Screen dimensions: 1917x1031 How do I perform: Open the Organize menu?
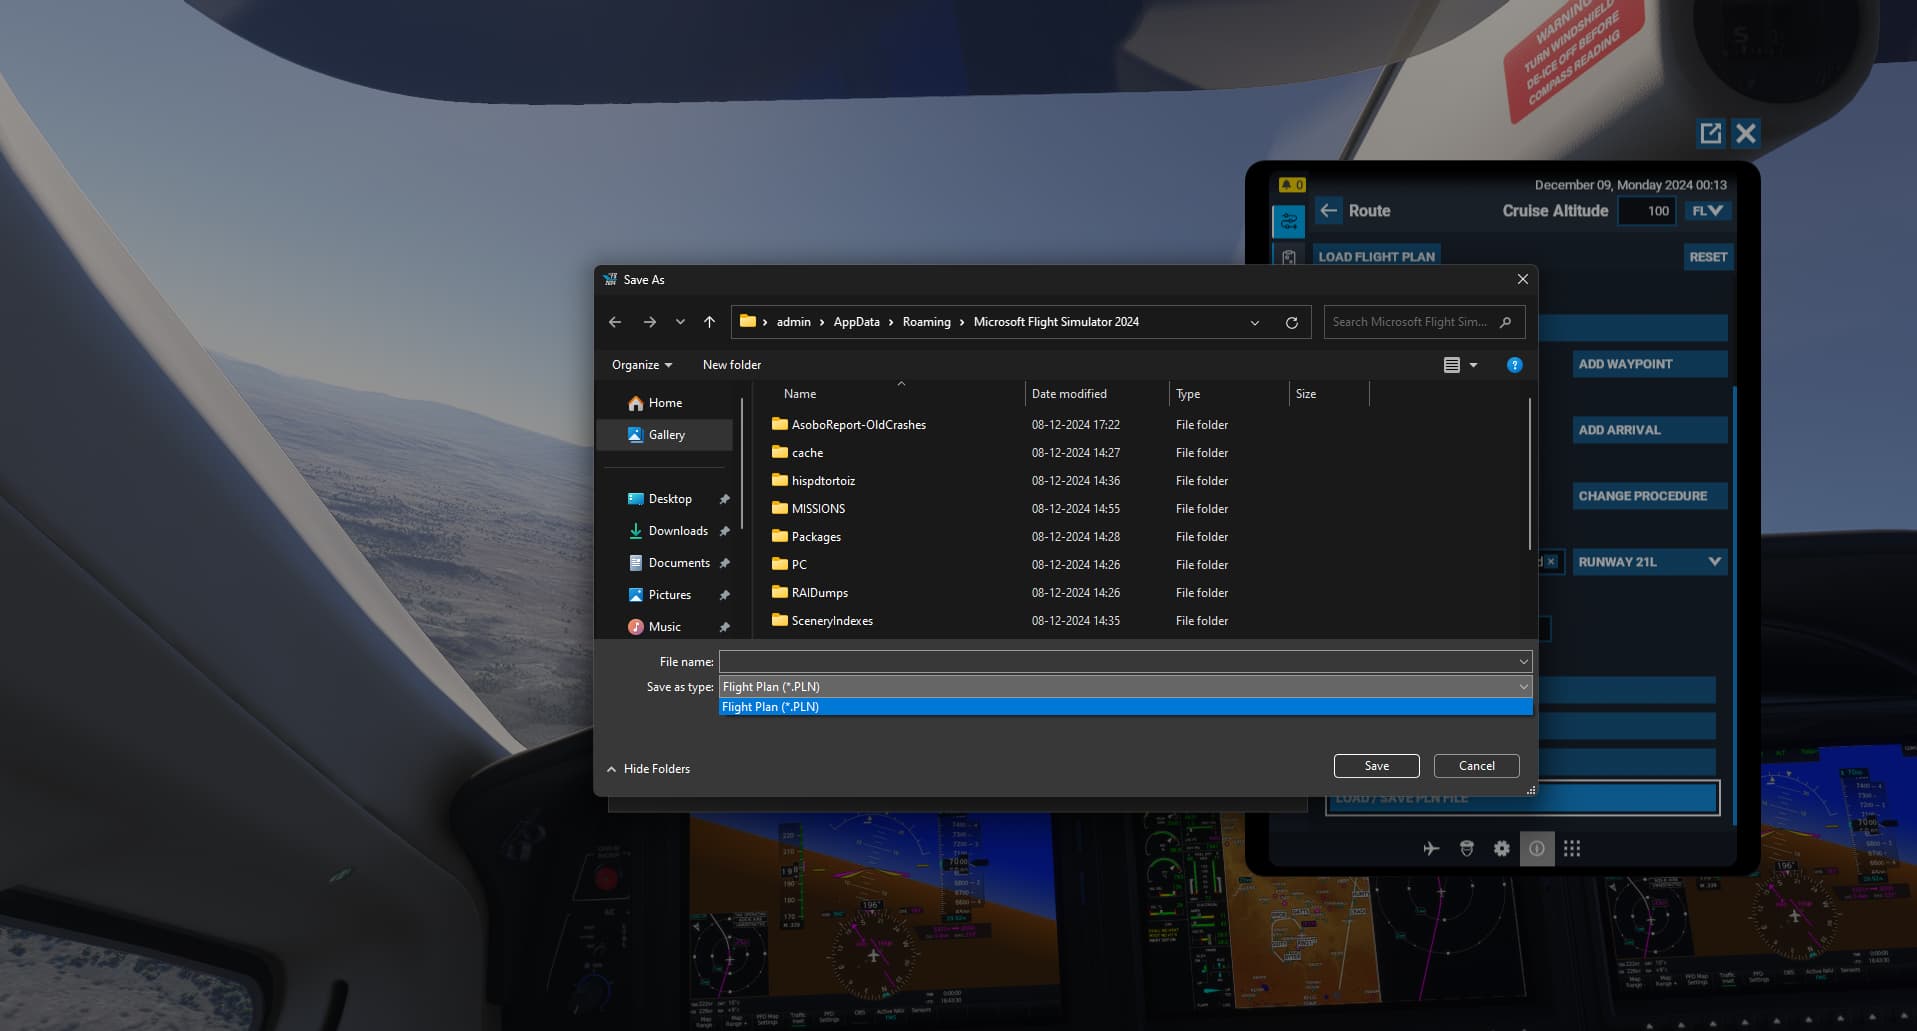pos(640,364)
